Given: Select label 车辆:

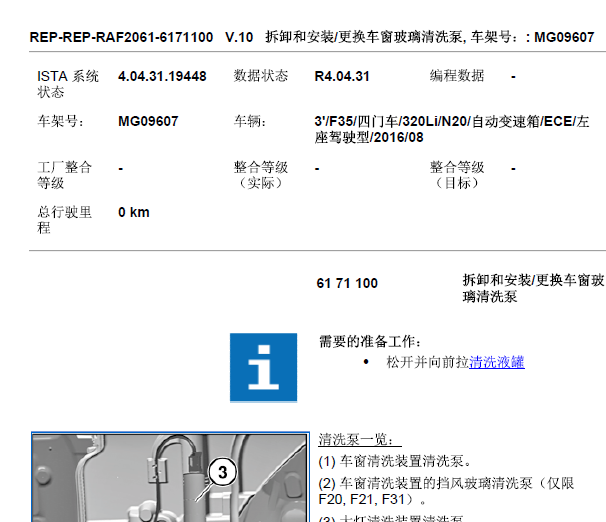Looking at the screenshot, I should [250, 121].
